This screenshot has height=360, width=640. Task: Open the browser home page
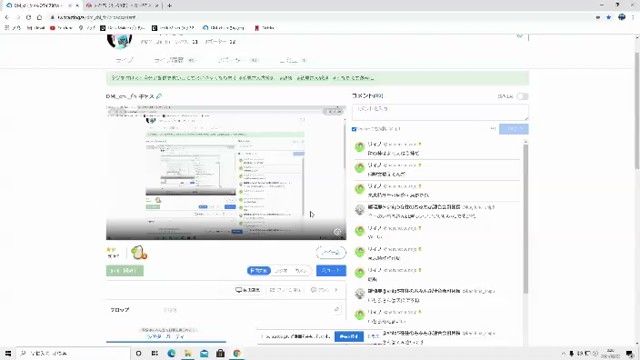point(39,17)
